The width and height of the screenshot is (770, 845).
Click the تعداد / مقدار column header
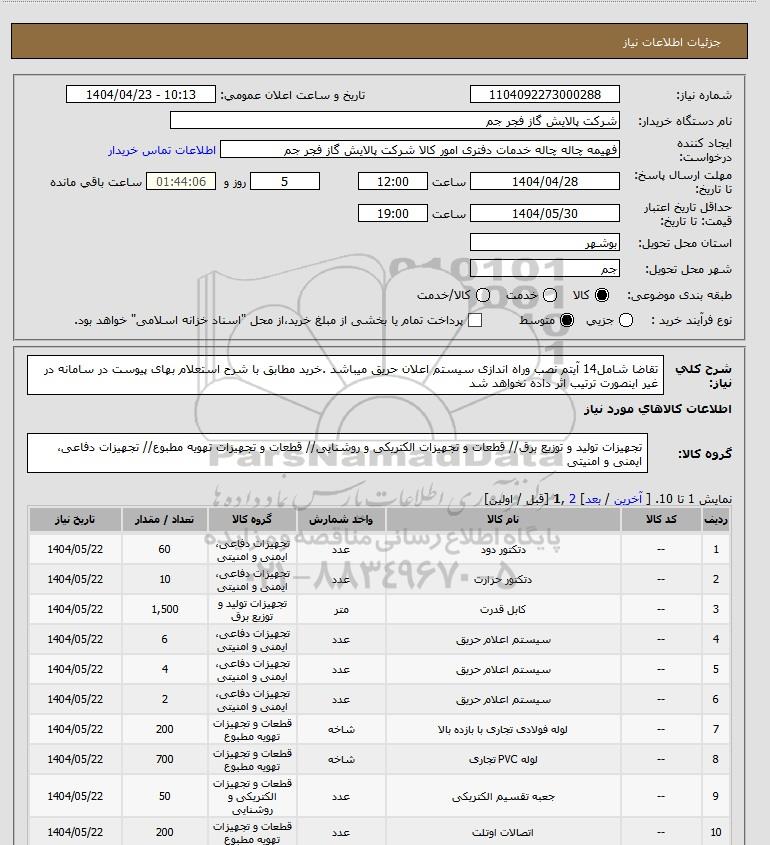click(x=164, y=520)
